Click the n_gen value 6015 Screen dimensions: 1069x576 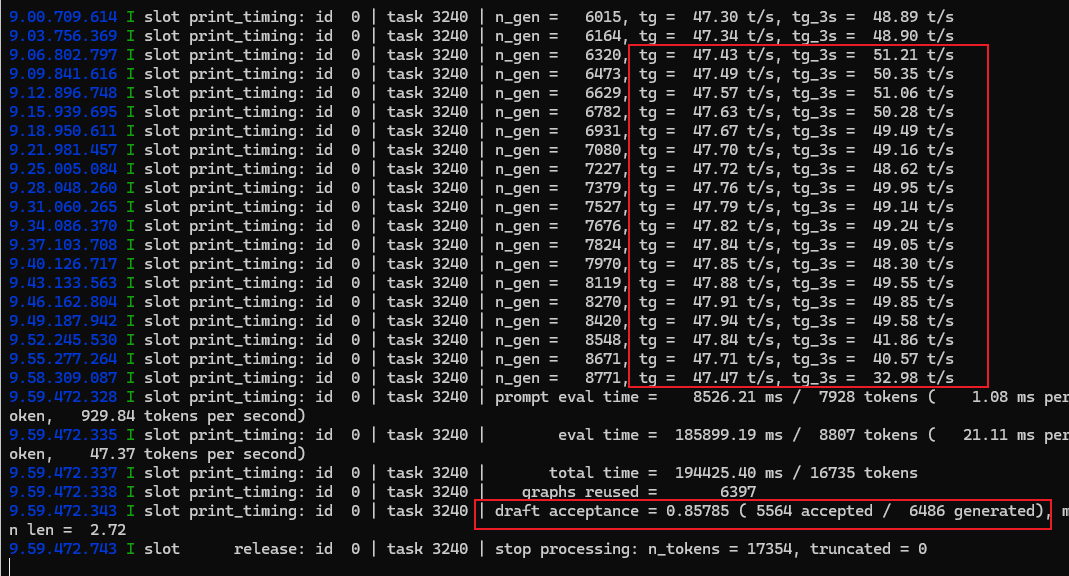point(603,16)
